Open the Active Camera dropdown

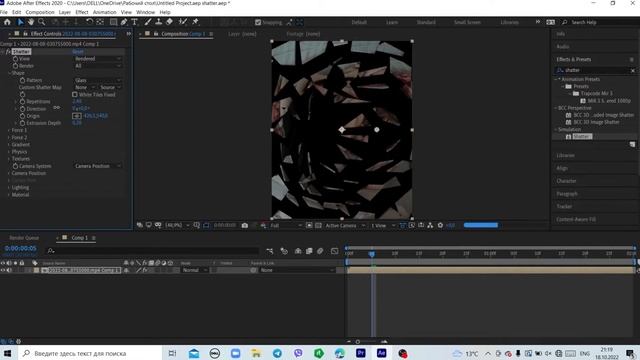(345, 225)
